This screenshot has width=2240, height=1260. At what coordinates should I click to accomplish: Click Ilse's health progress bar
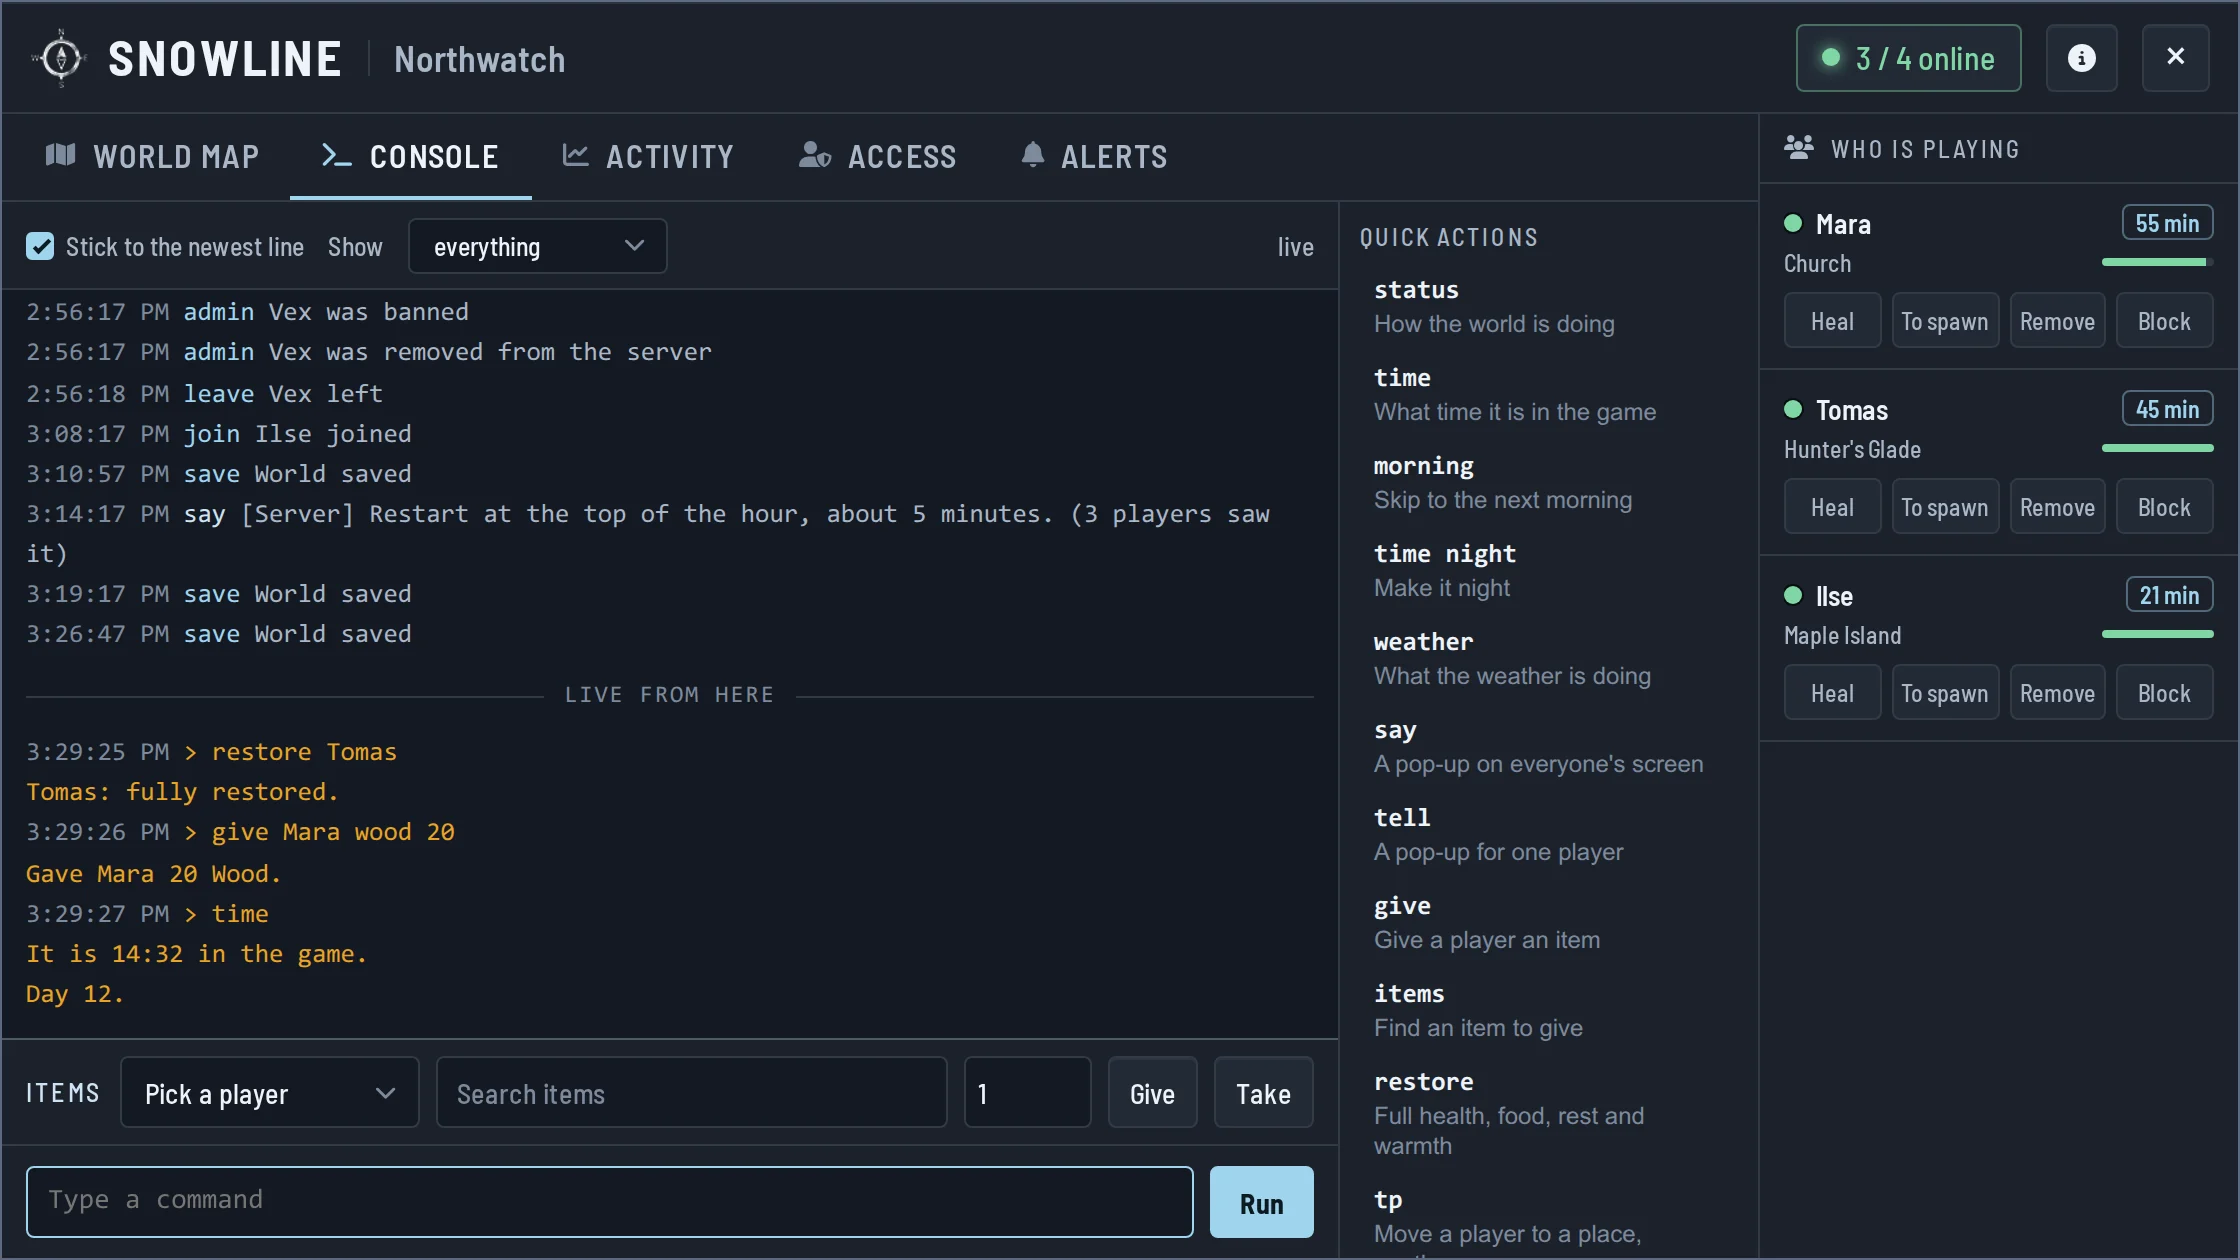click(2157, 634)
